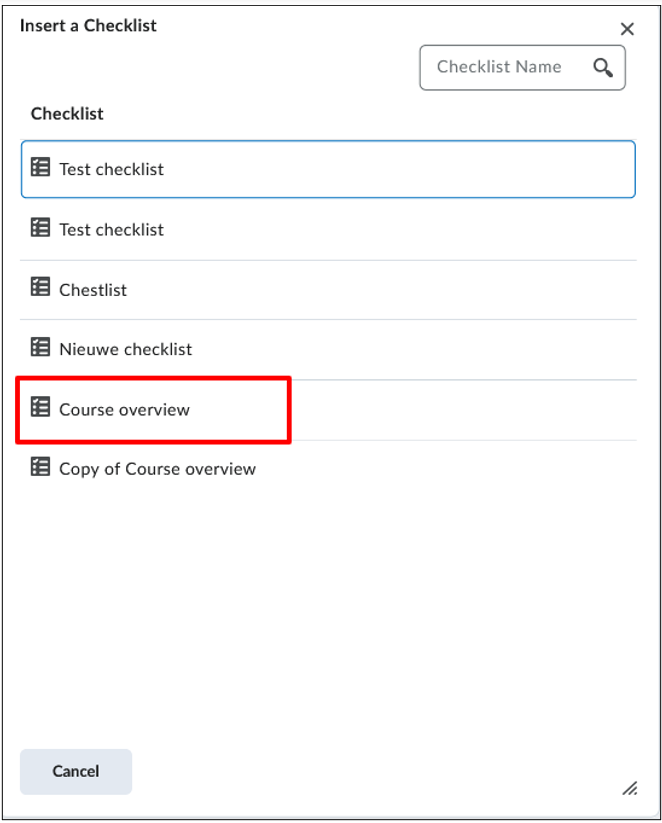Click the dialog resize handle corner
Screen dimensions: 662x823
click(x=629, y=789)
